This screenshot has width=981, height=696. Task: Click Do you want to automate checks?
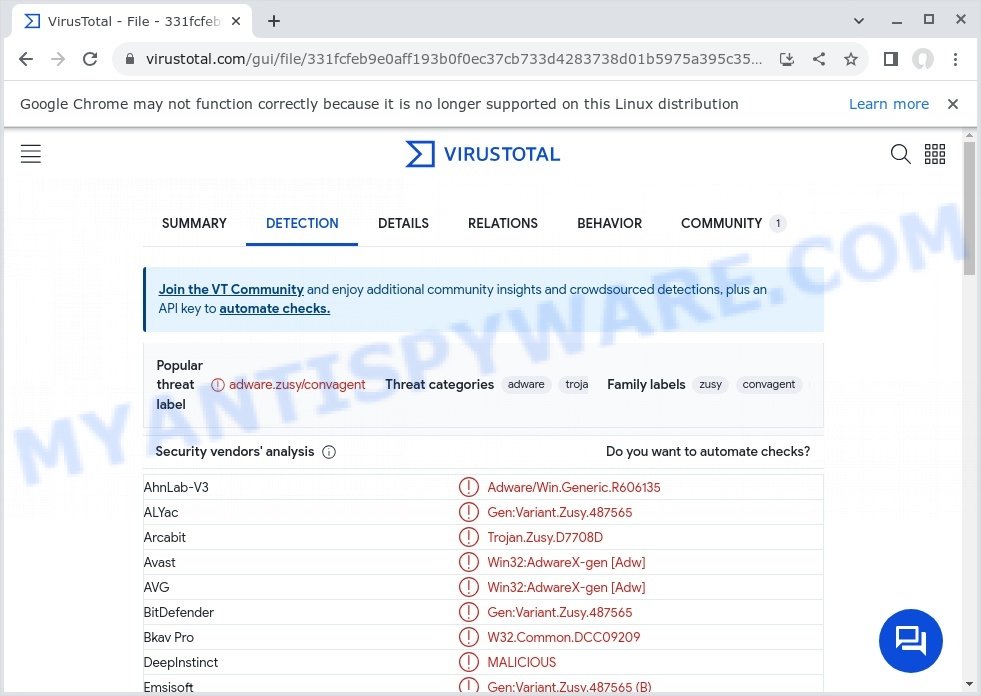pyautogui.click(x=708, y=451)
